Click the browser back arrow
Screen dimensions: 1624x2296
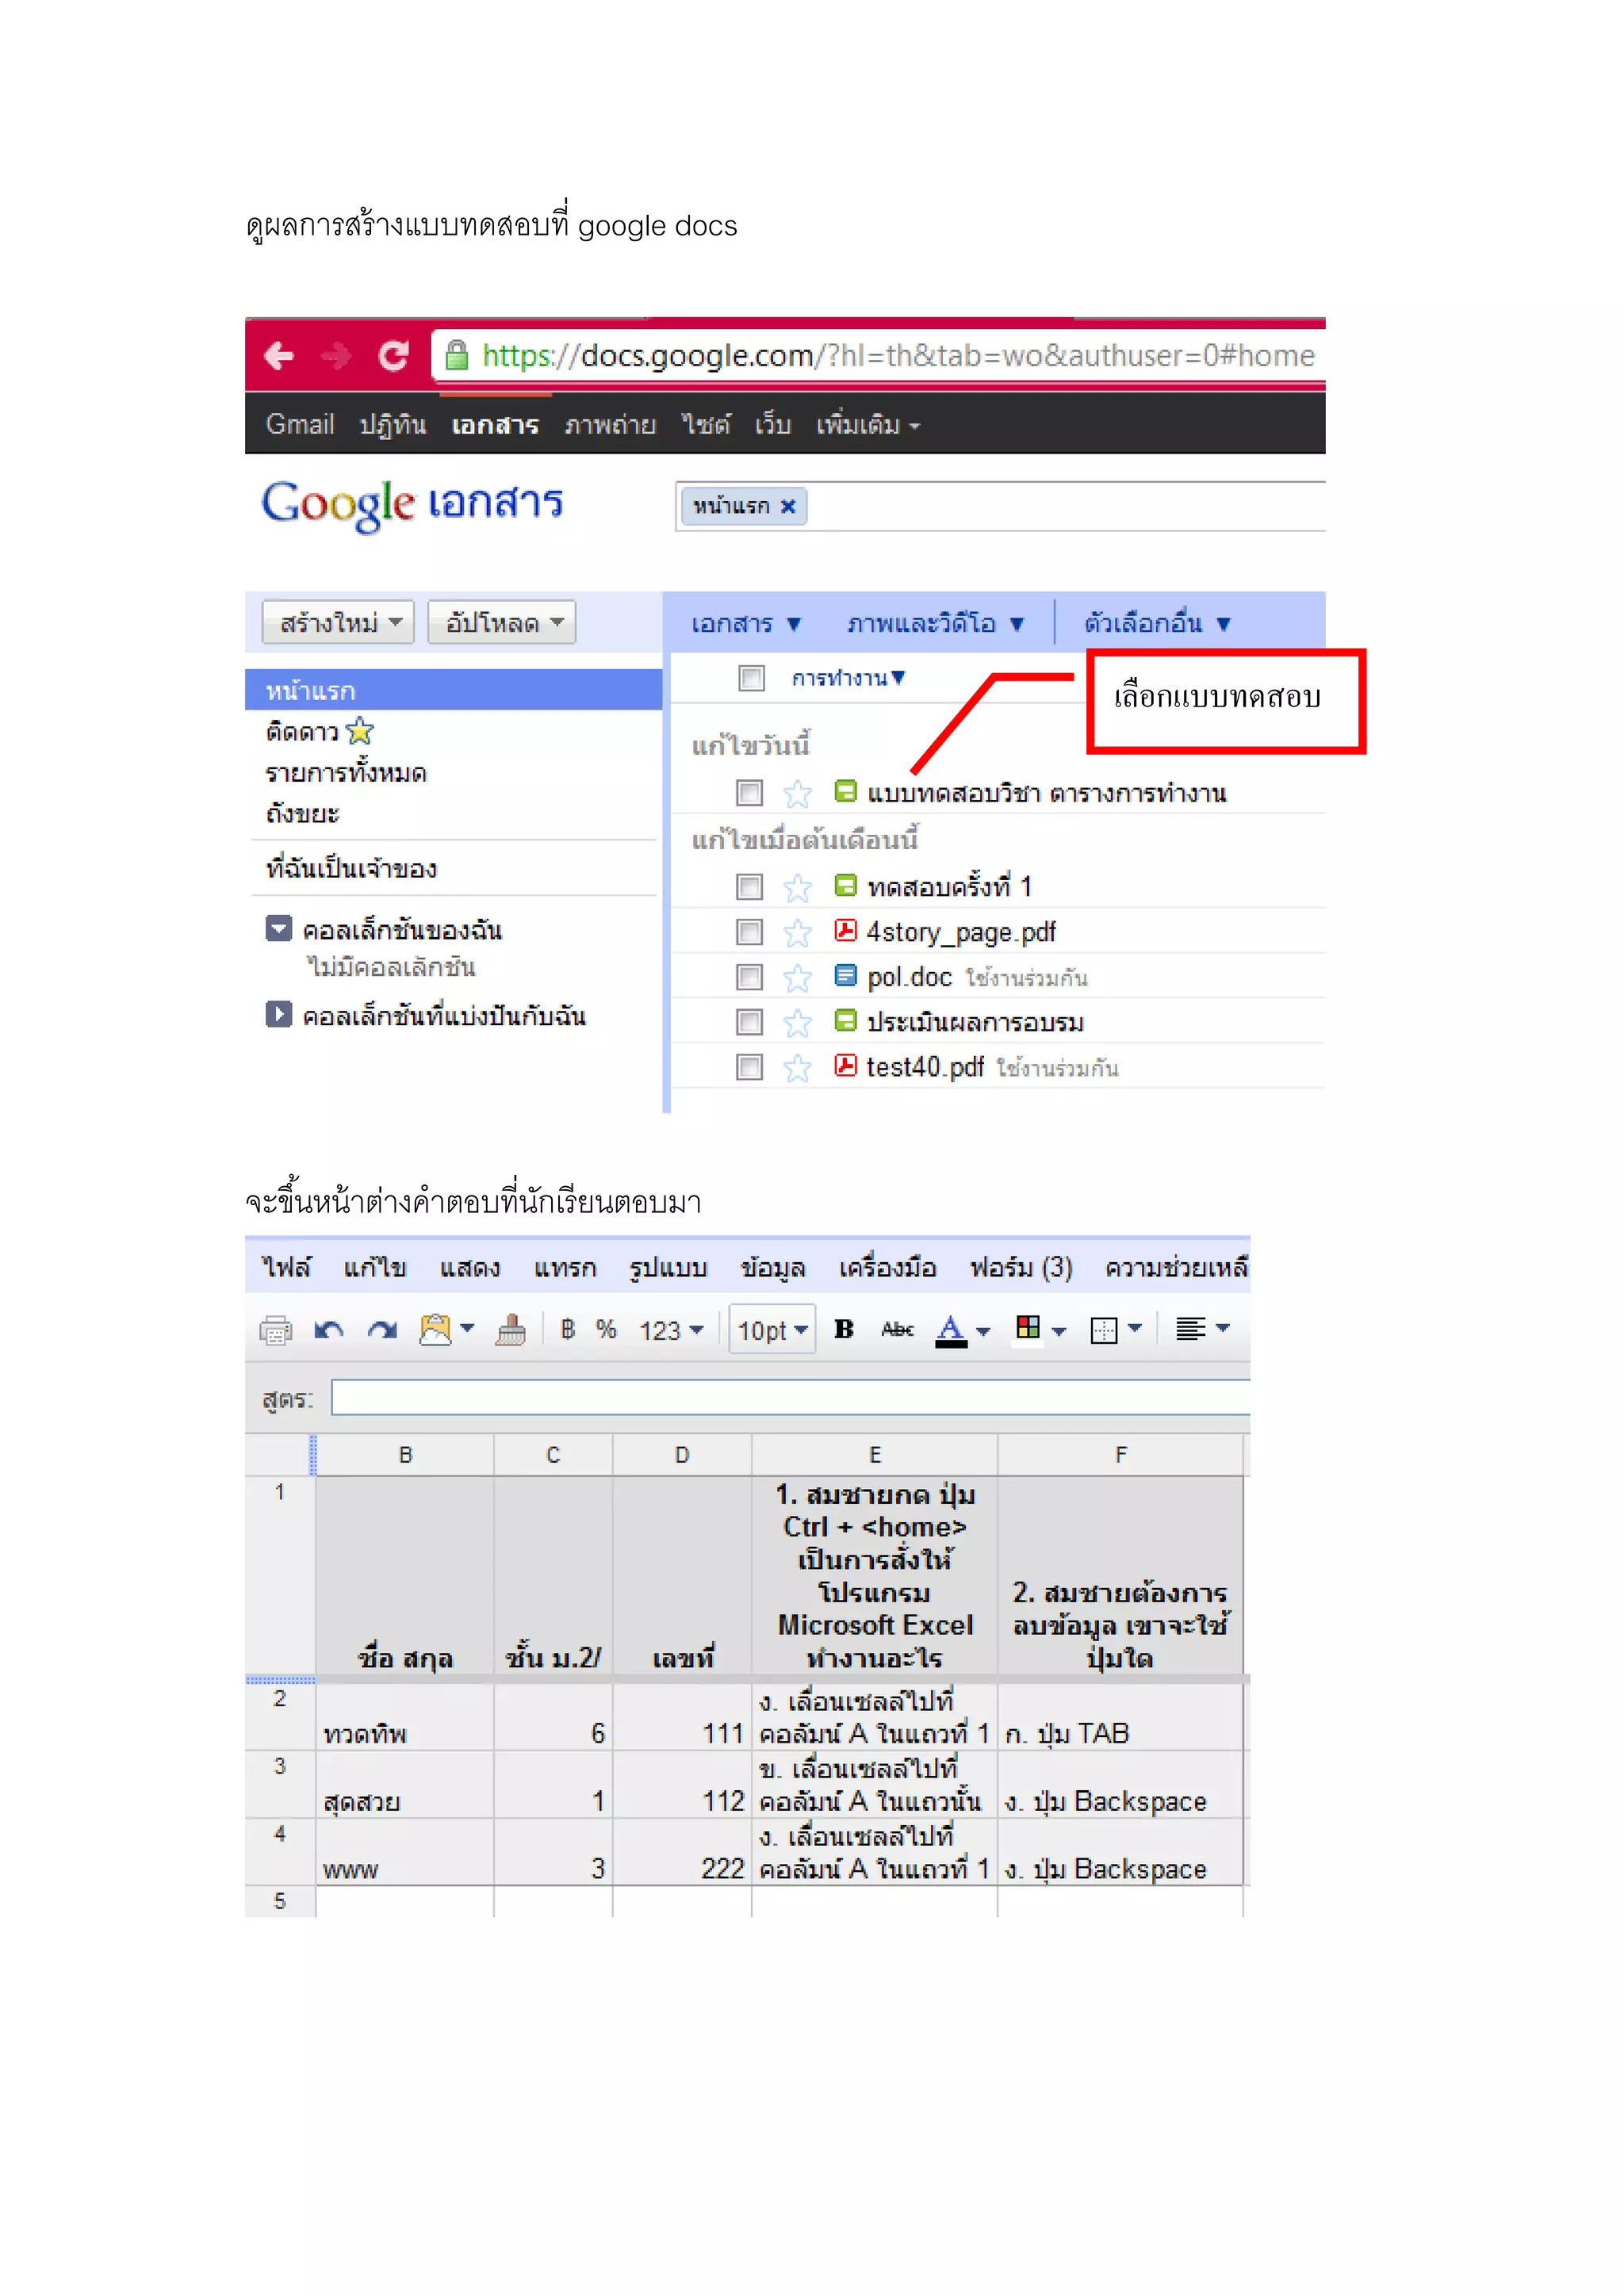[x=279, y=355]
